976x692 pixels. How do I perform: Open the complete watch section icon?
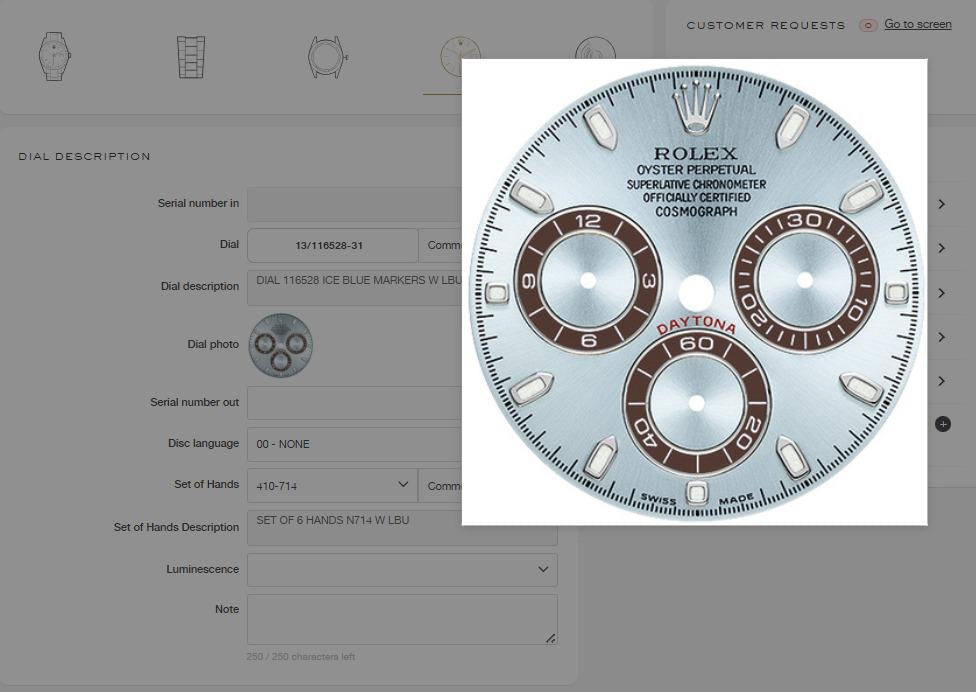54,56
